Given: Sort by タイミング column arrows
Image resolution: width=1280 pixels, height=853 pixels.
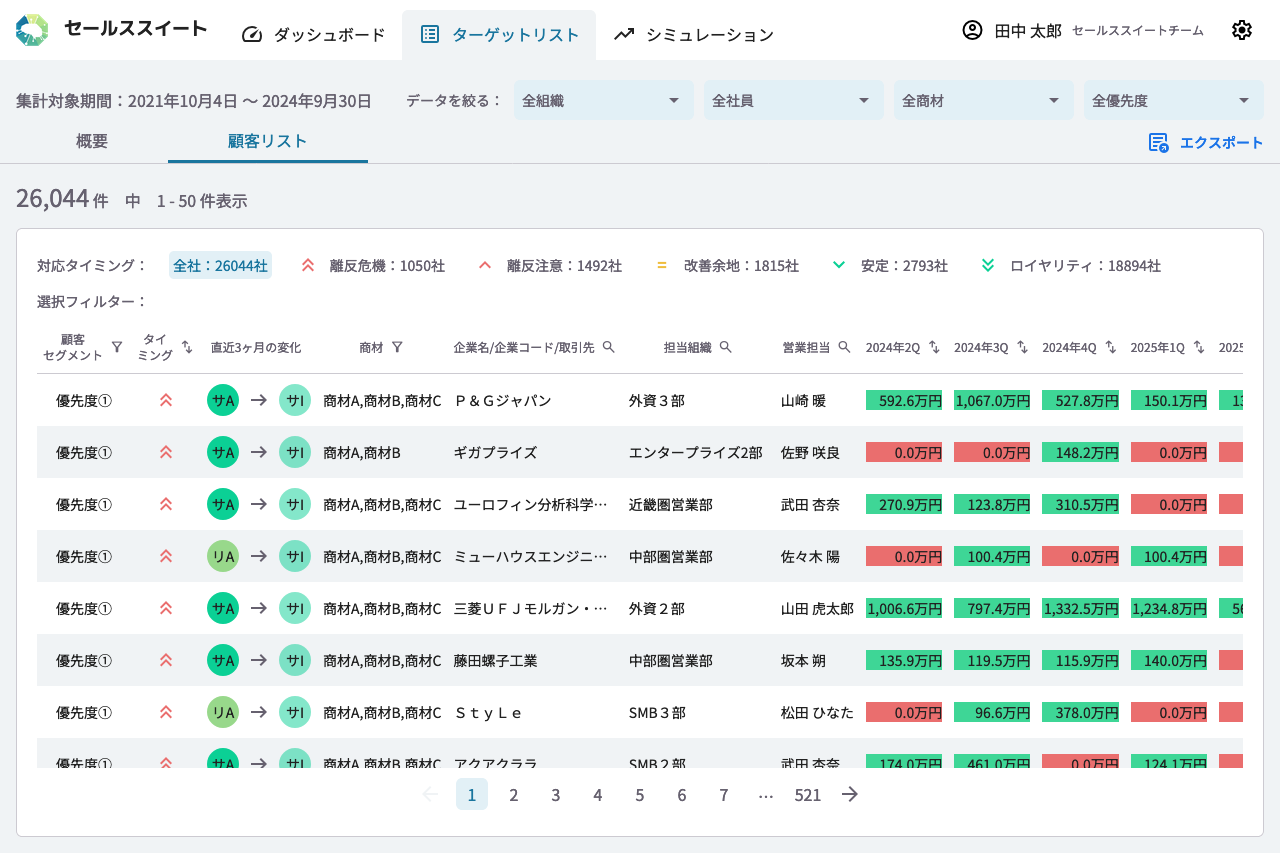Looking at the screenshot, I should [187, 347].
